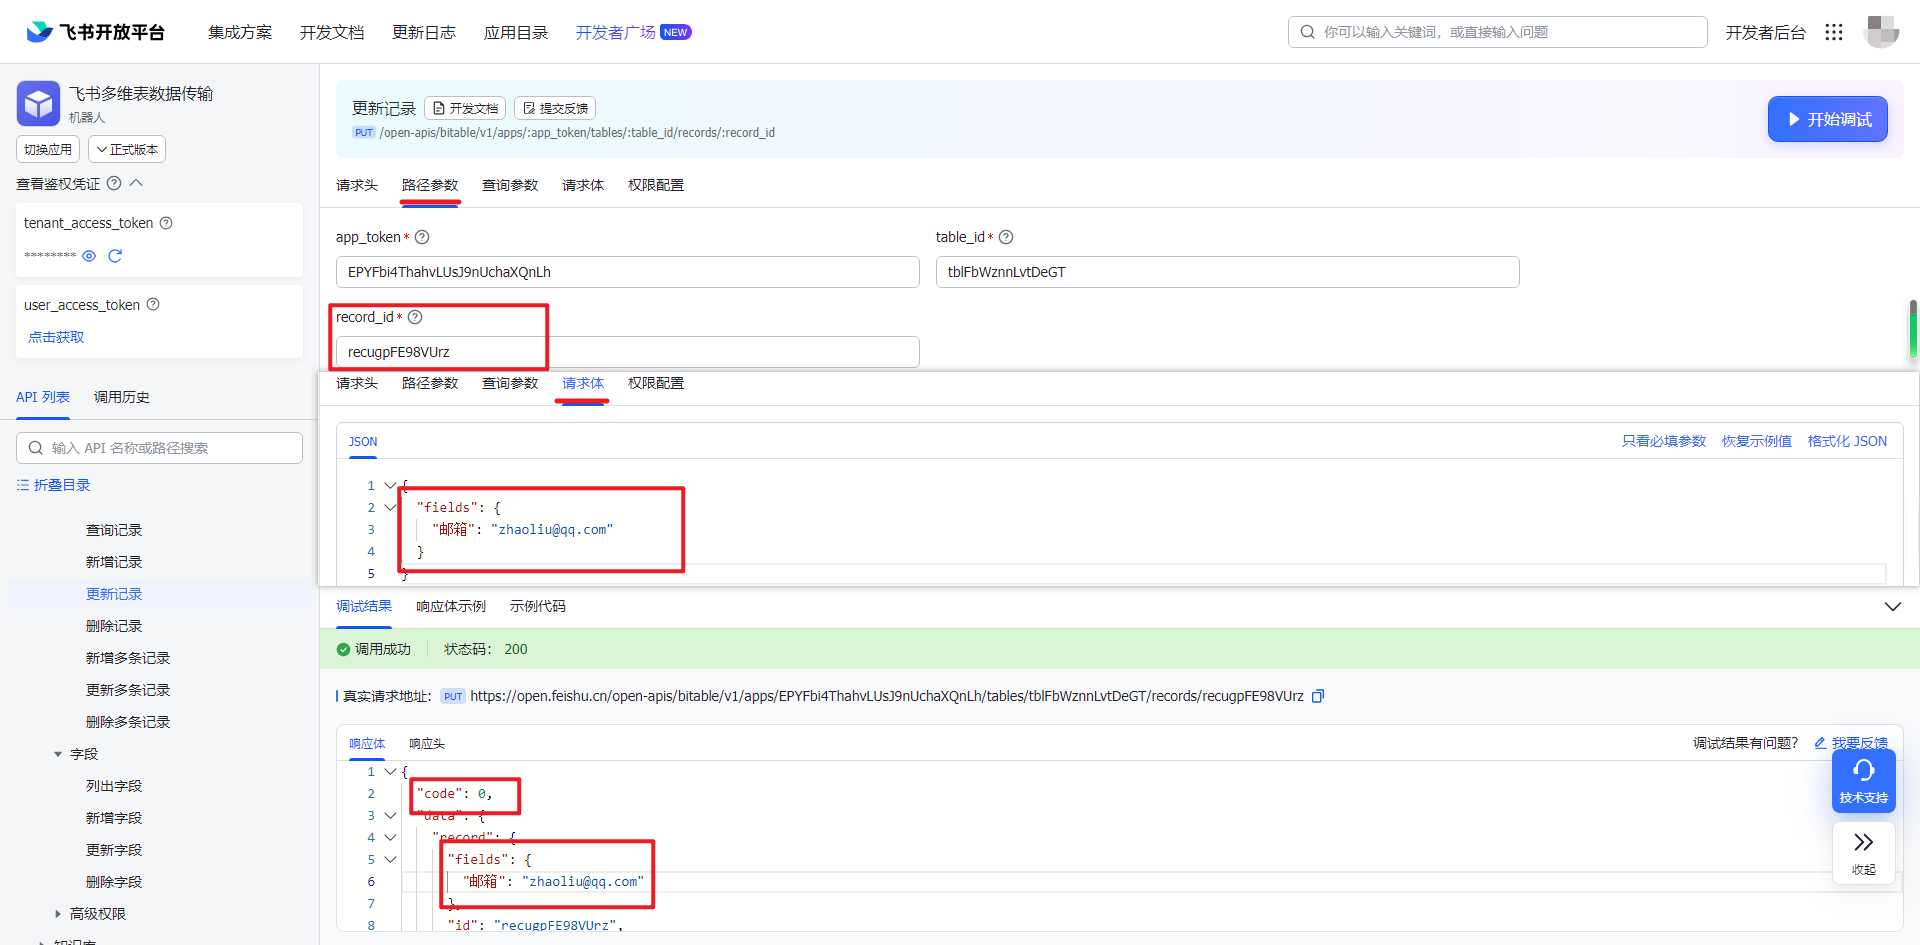Select 删除字段 in the API list

point(114,882)
